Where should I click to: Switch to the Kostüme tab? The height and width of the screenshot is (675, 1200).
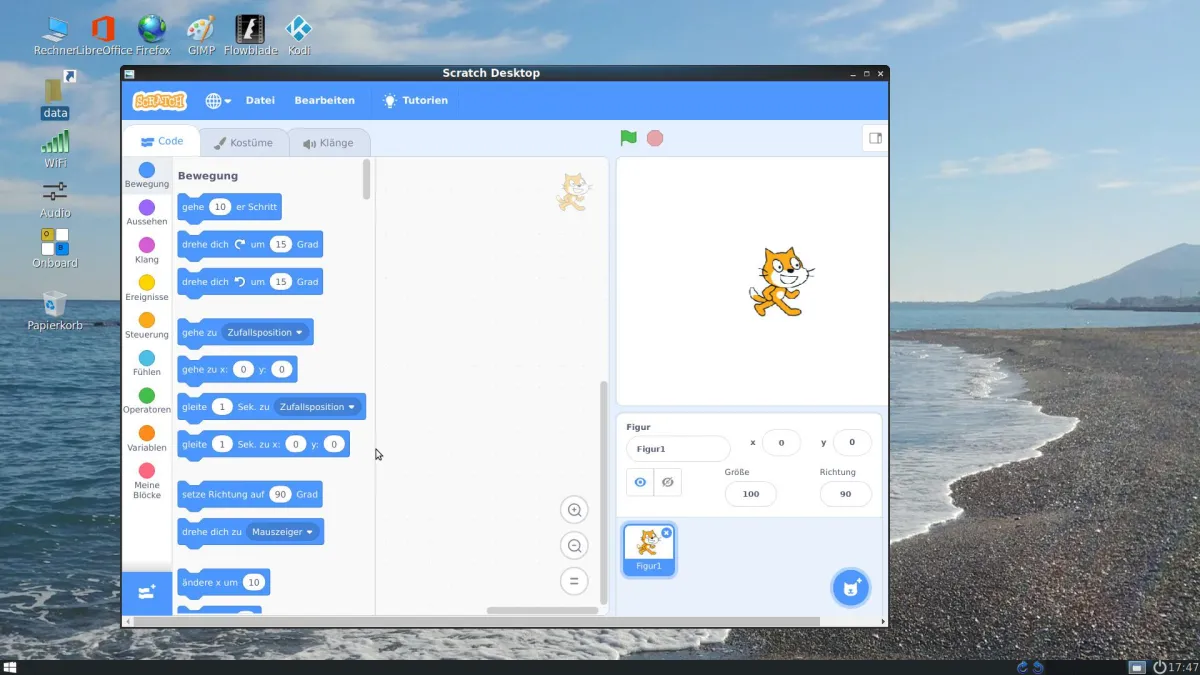(x=245, y=141)
